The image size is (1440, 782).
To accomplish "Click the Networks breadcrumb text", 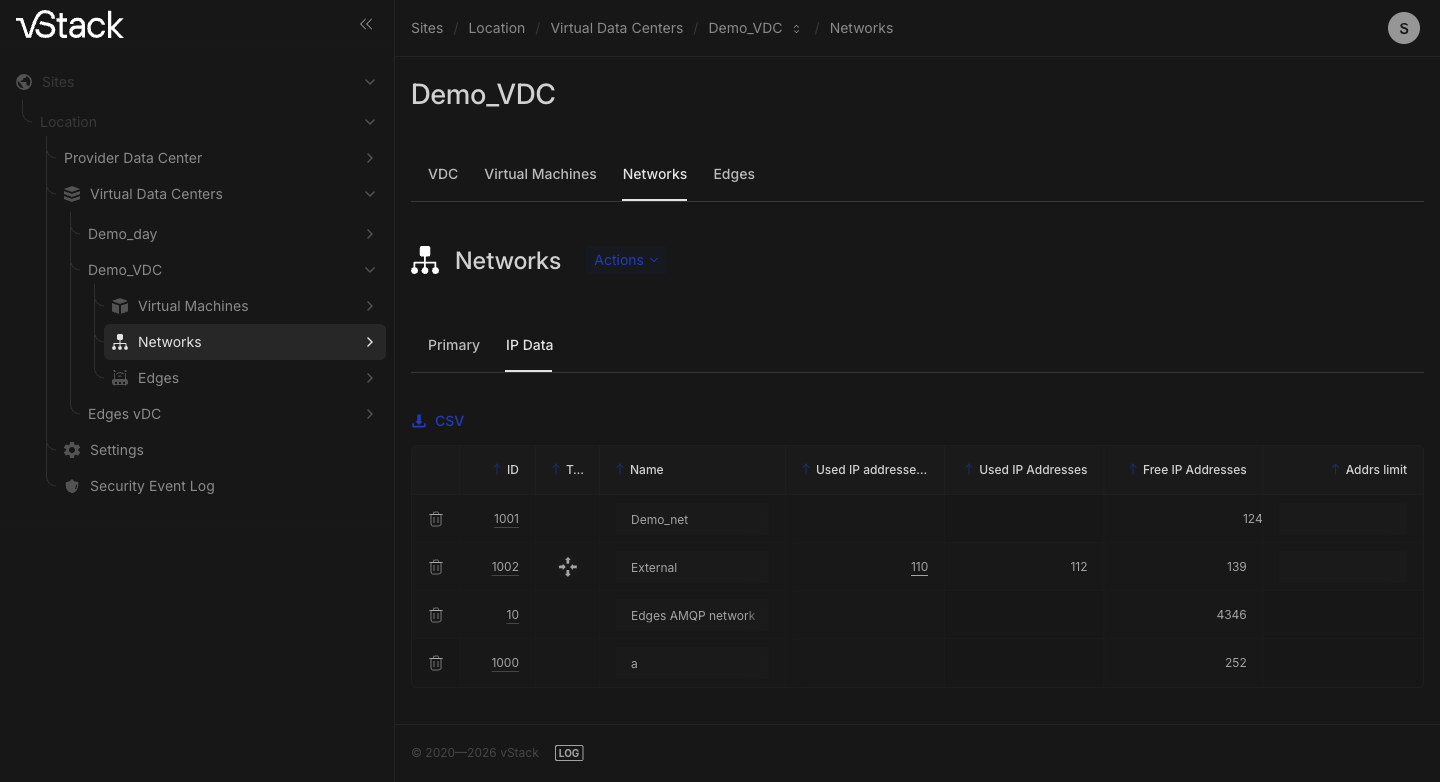I will 861,28.
